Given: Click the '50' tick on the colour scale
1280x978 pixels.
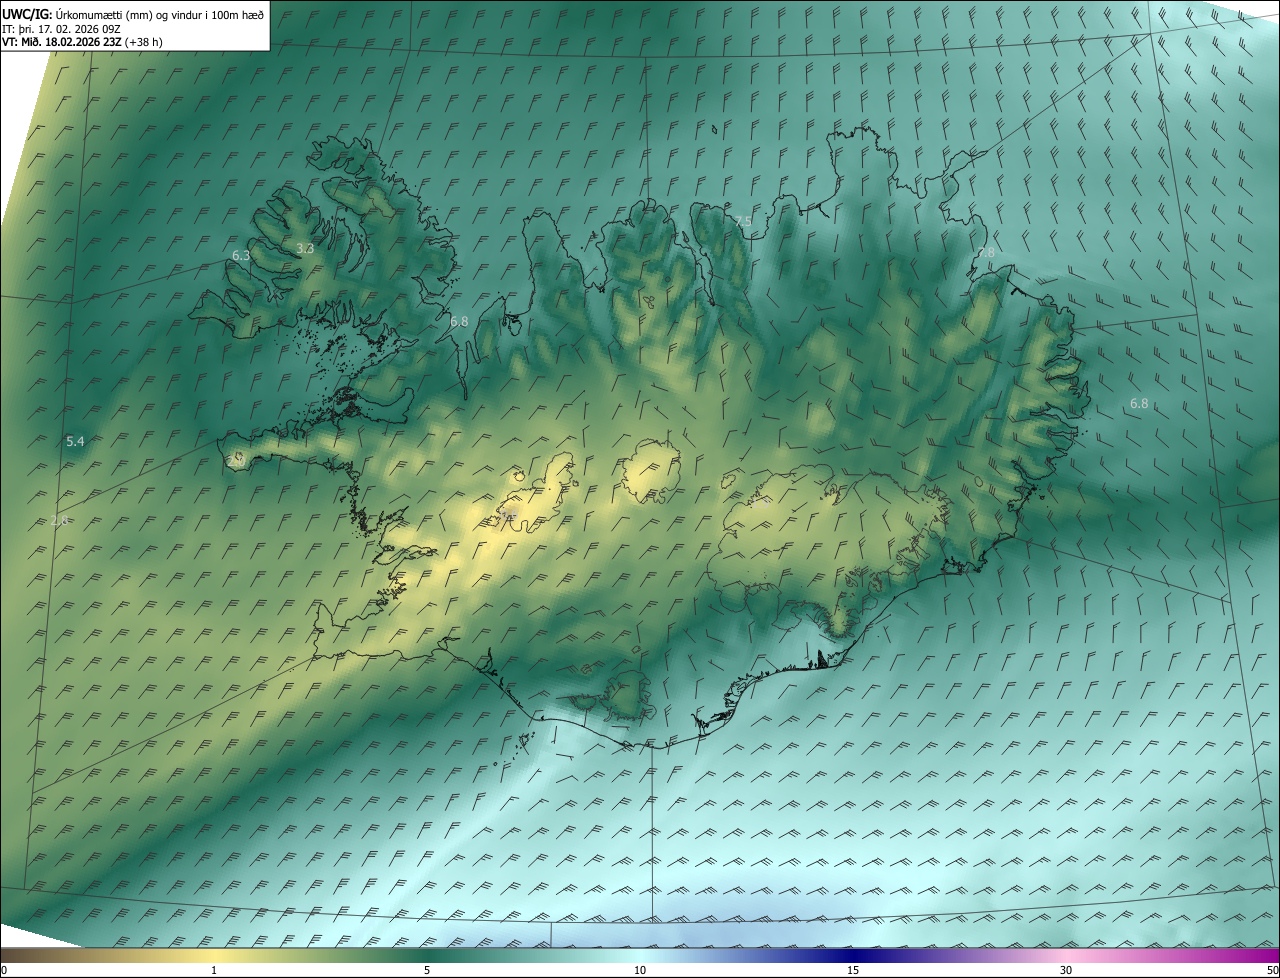Looking at the screenshot, I should tap(1272, 970).
